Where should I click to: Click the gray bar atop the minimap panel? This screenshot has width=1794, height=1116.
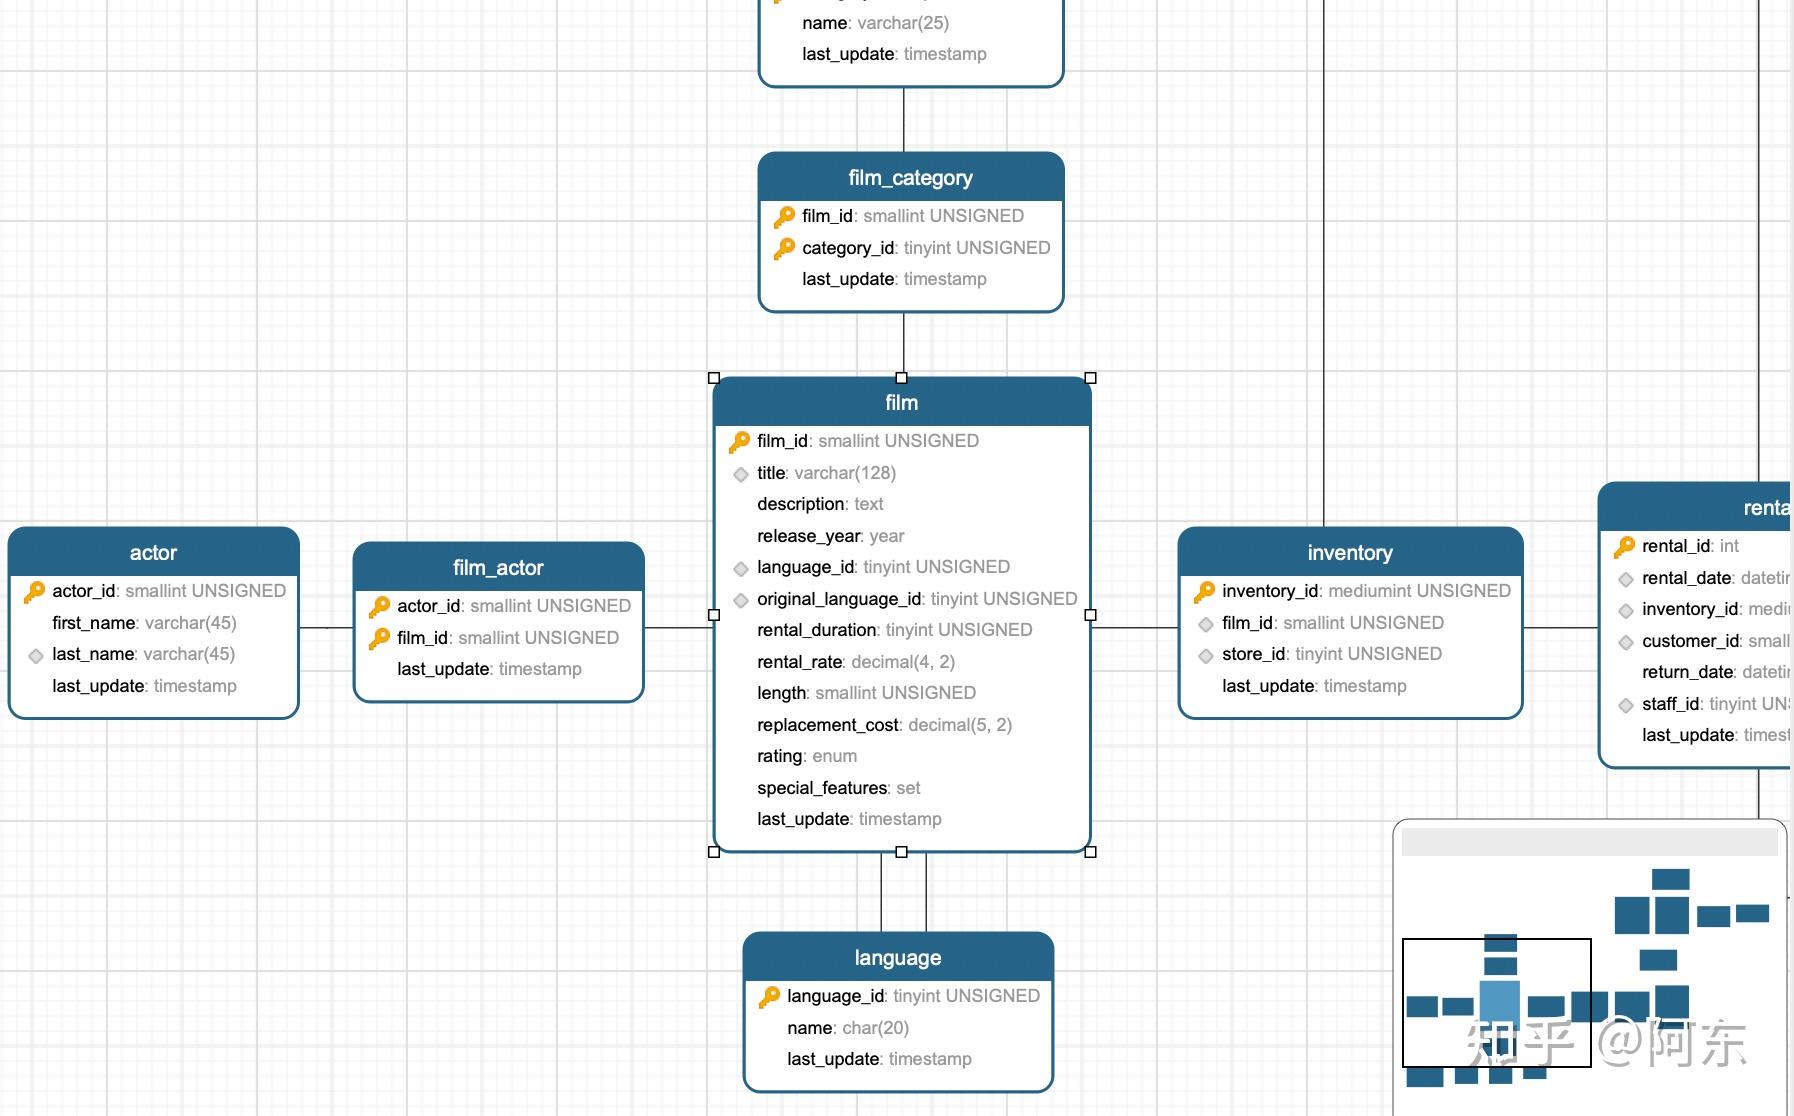(1589, 842)
